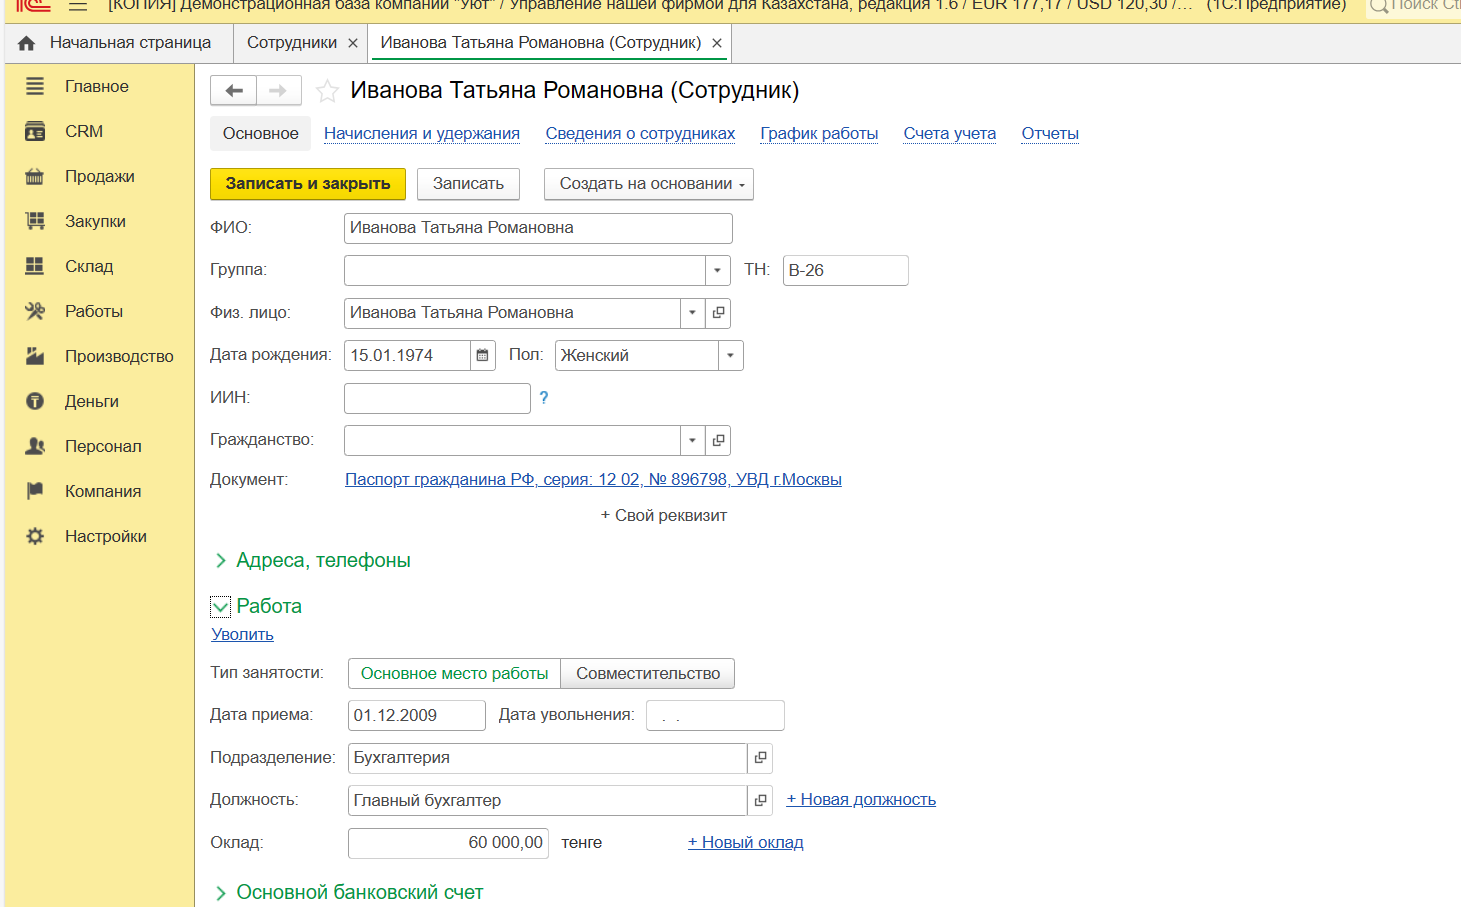
Task: Click the ИИН help question mark
Action: tap(543, 398)
